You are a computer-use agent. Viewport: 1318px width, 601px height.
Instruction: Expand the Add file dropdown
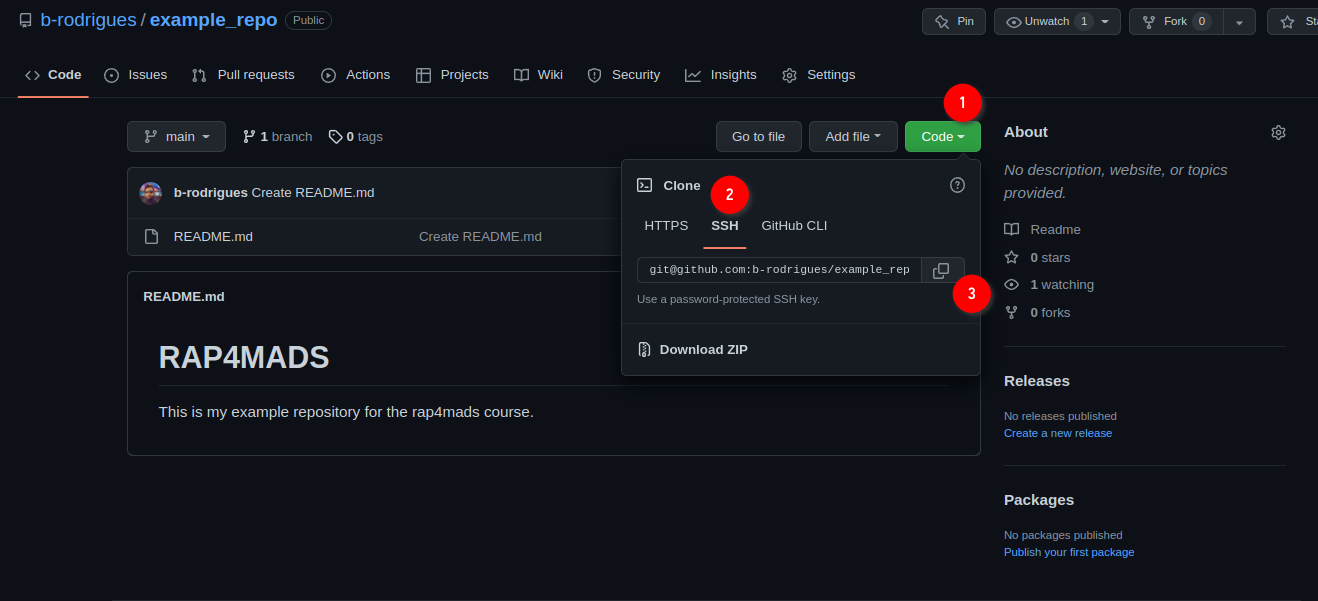point(853,137)
